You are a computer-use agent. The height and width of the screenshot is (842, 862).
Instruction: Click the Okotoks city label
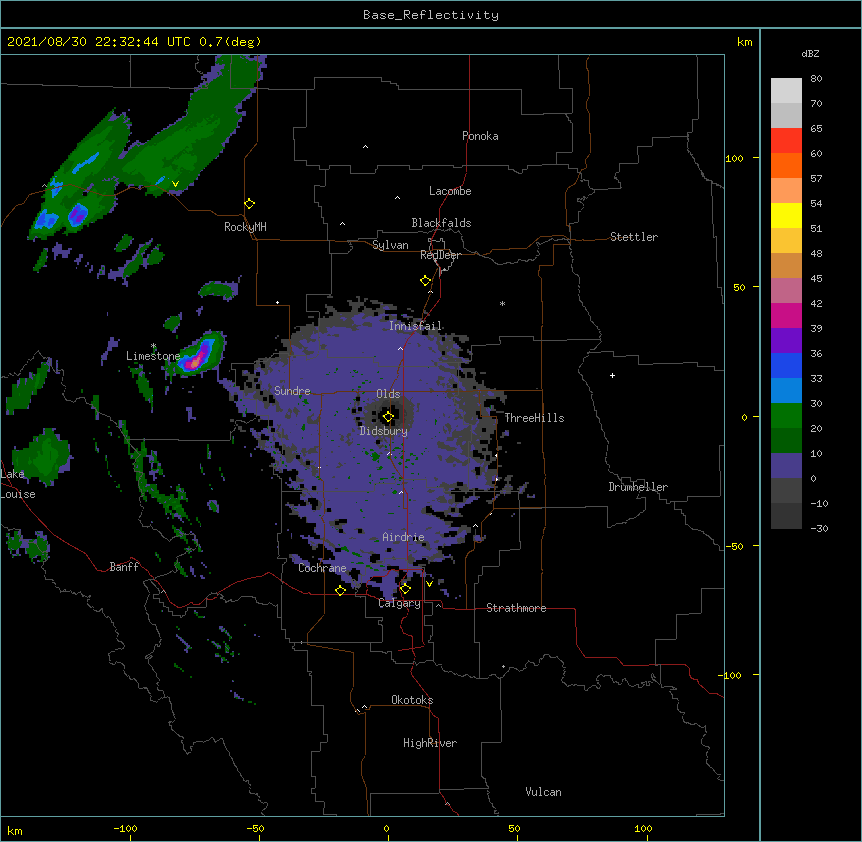click(x=412, y=700)
